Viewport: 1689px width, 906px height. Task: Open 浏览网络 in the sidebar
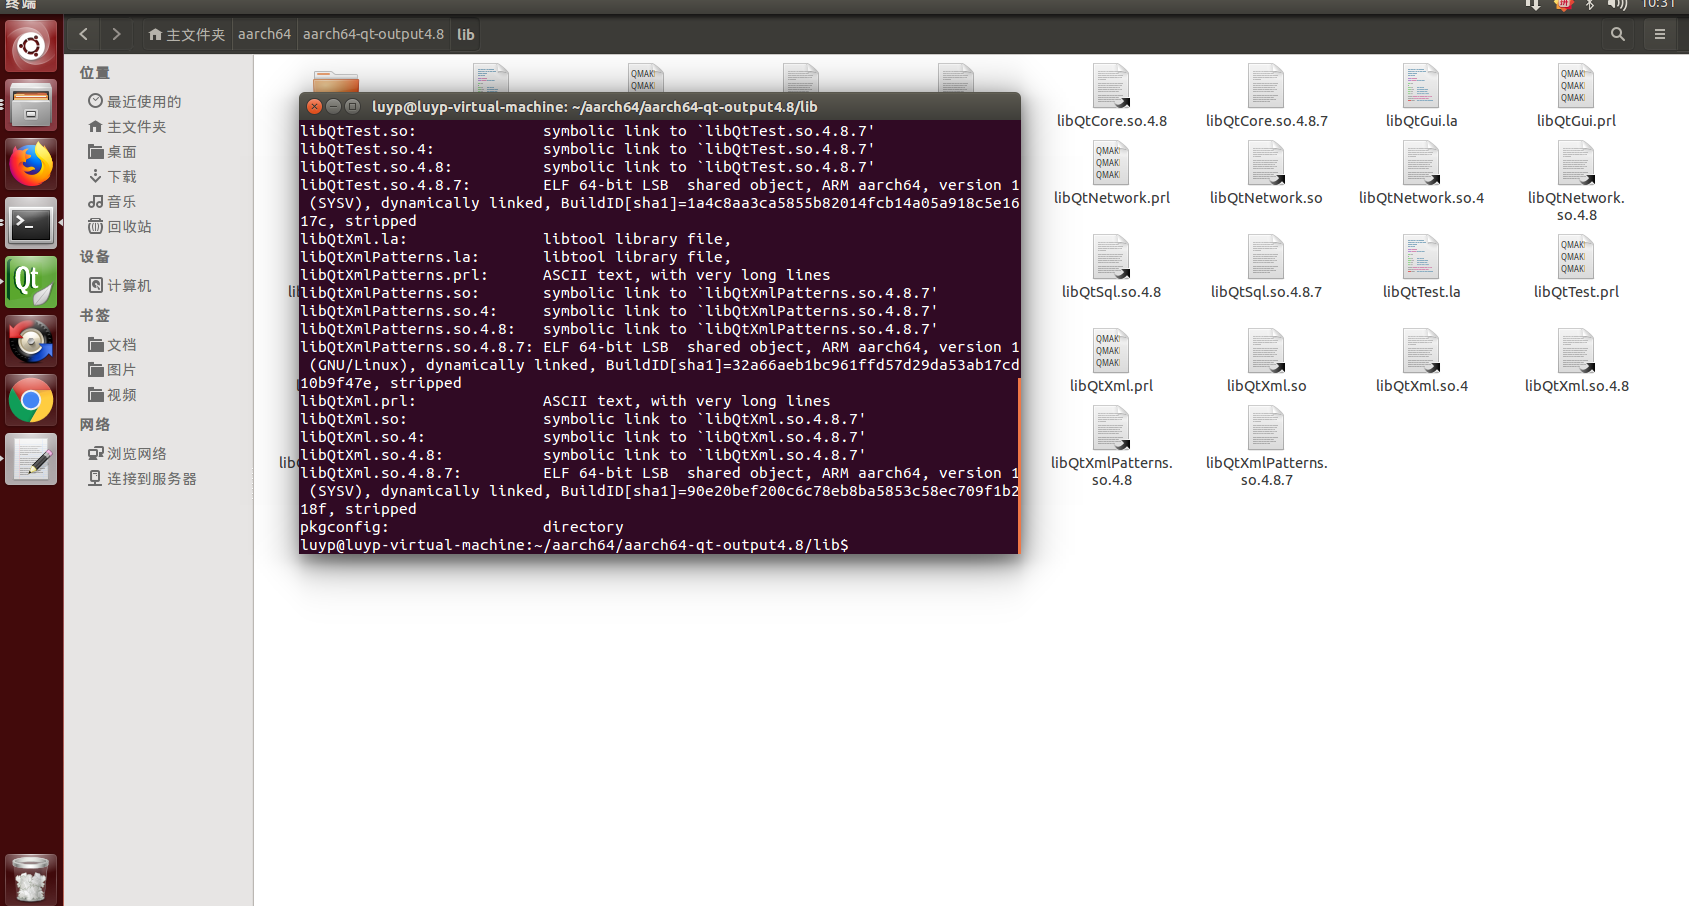click(128, 453)
